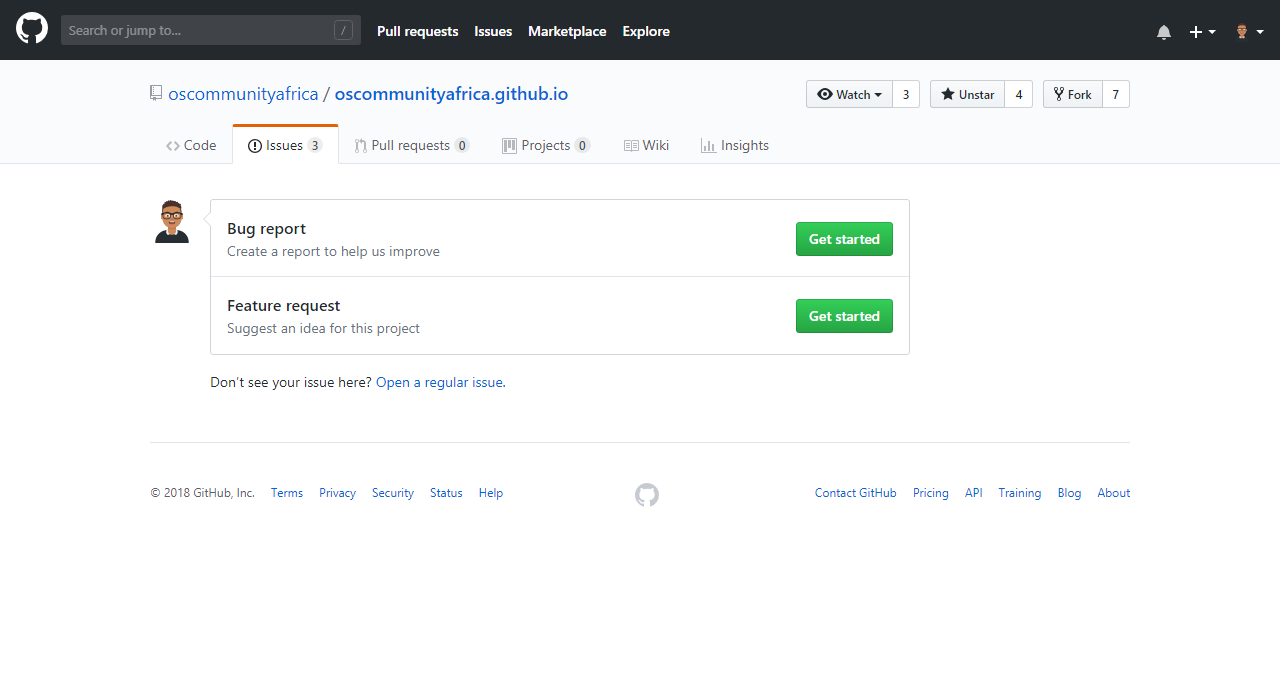
Task: Open the Training footer link
Action: coord(1020,493)
